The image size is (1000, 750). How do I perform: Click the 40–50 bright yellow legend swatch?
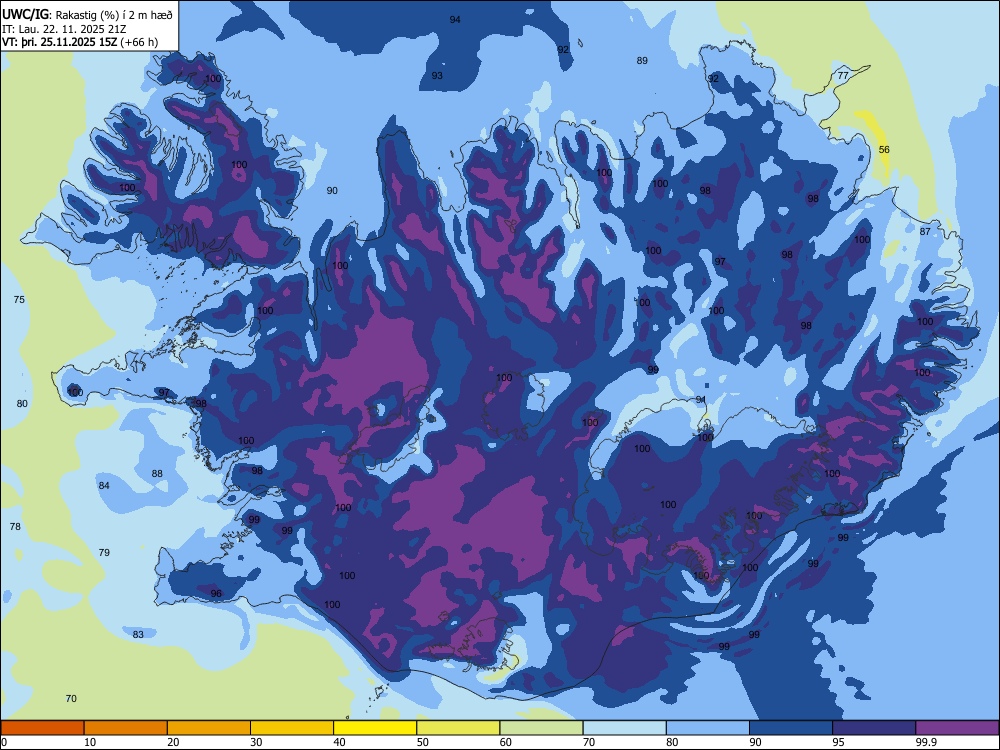click(375, 728)
